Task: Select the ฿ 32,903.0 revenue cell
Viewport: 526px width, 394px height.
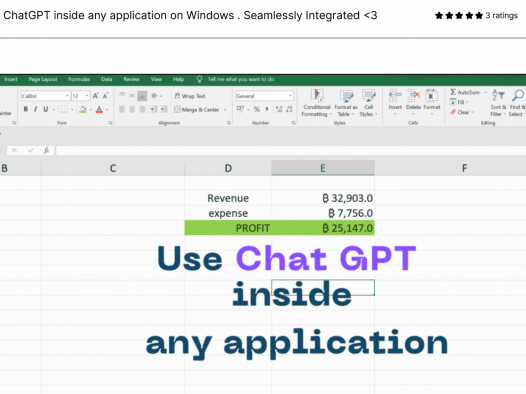Action: coord(323,198)
